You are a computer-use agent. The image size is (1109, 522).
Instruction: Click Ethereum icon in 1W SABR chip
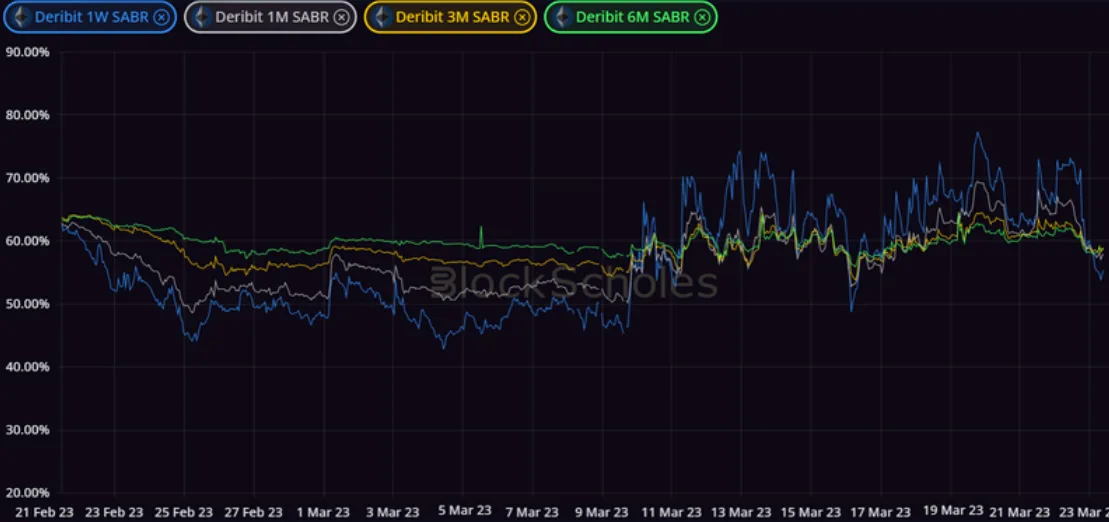pyautogui.click(x=22, y=17)
